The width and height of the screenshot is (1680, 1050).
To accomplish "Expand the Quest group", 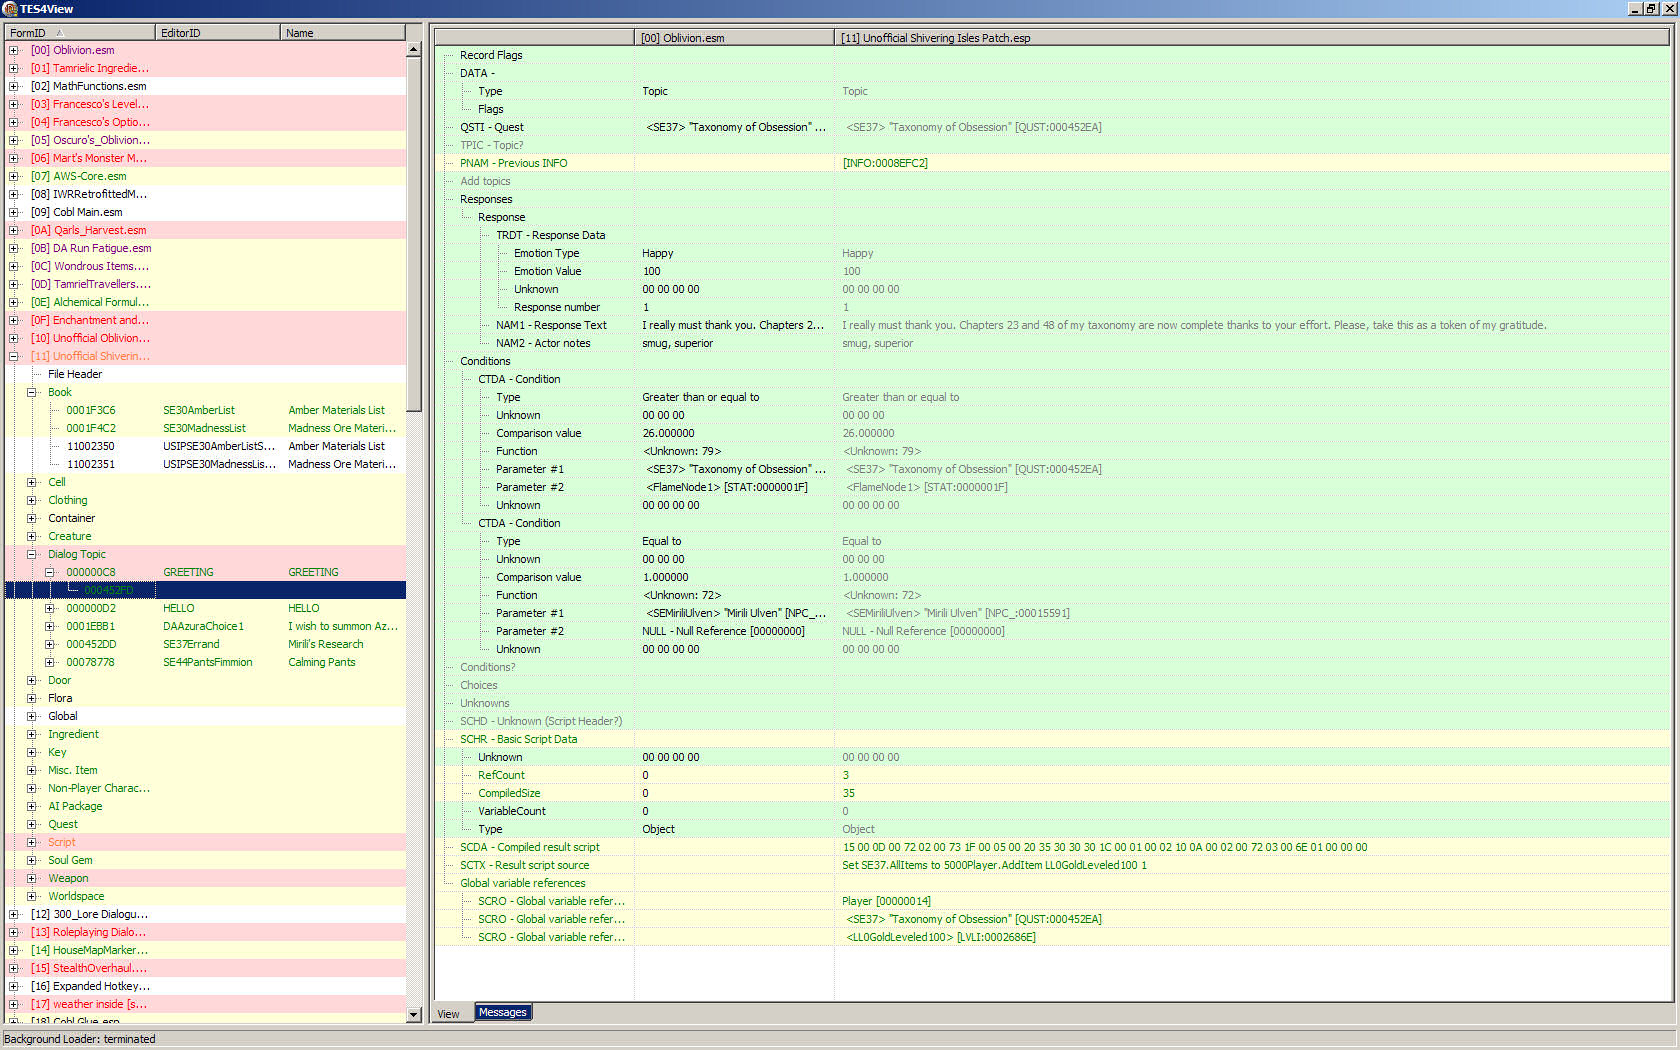I will (31, 824).
